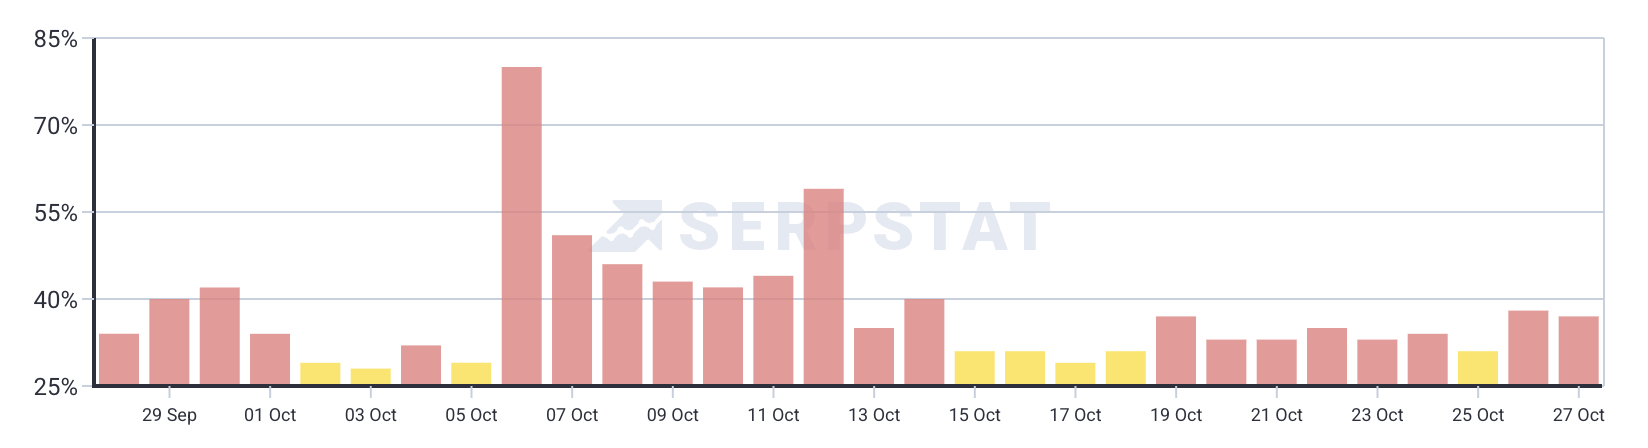Select the yellow bar for 17 Oct

[x=1075, y=374]
